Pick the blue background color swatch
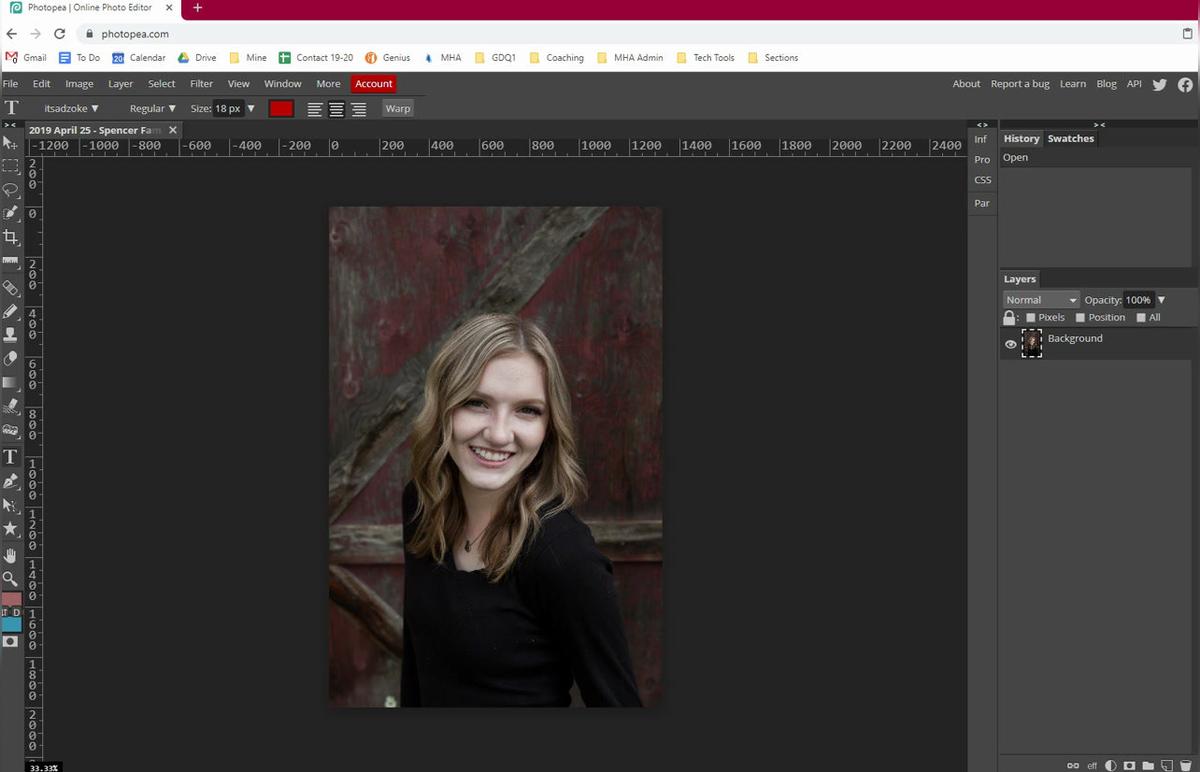Viewport: 1200px width, 772px height. (x=11, y=624)
